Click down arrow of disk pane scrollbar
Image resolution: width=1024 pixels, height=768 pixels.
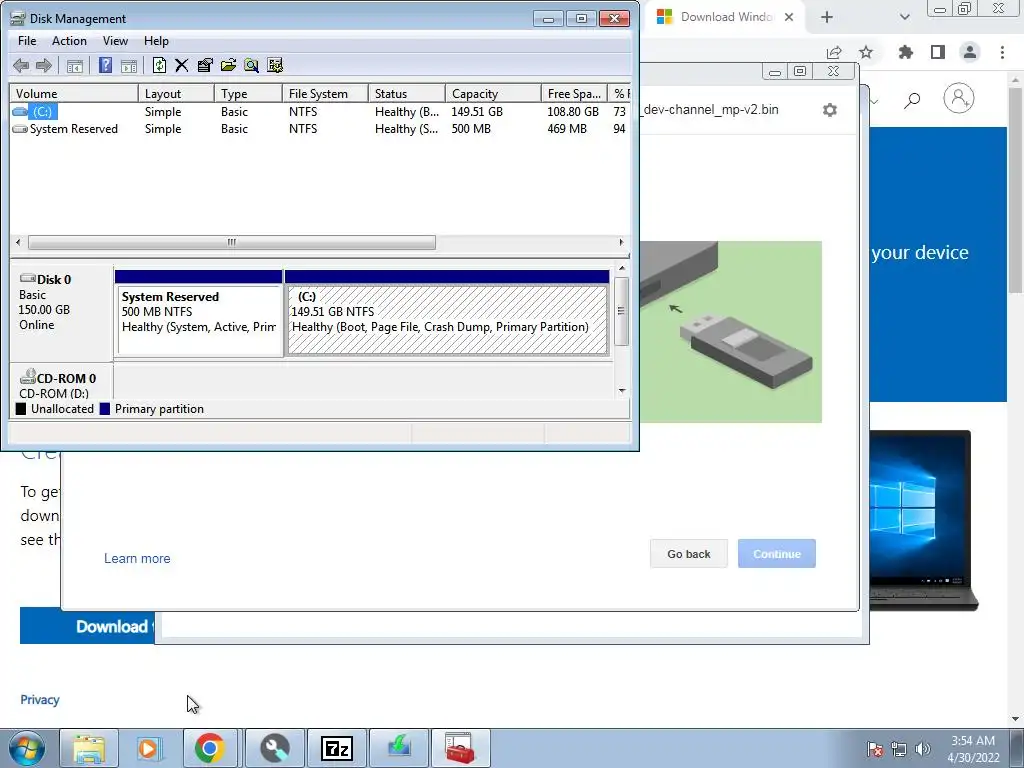(622, 391)
